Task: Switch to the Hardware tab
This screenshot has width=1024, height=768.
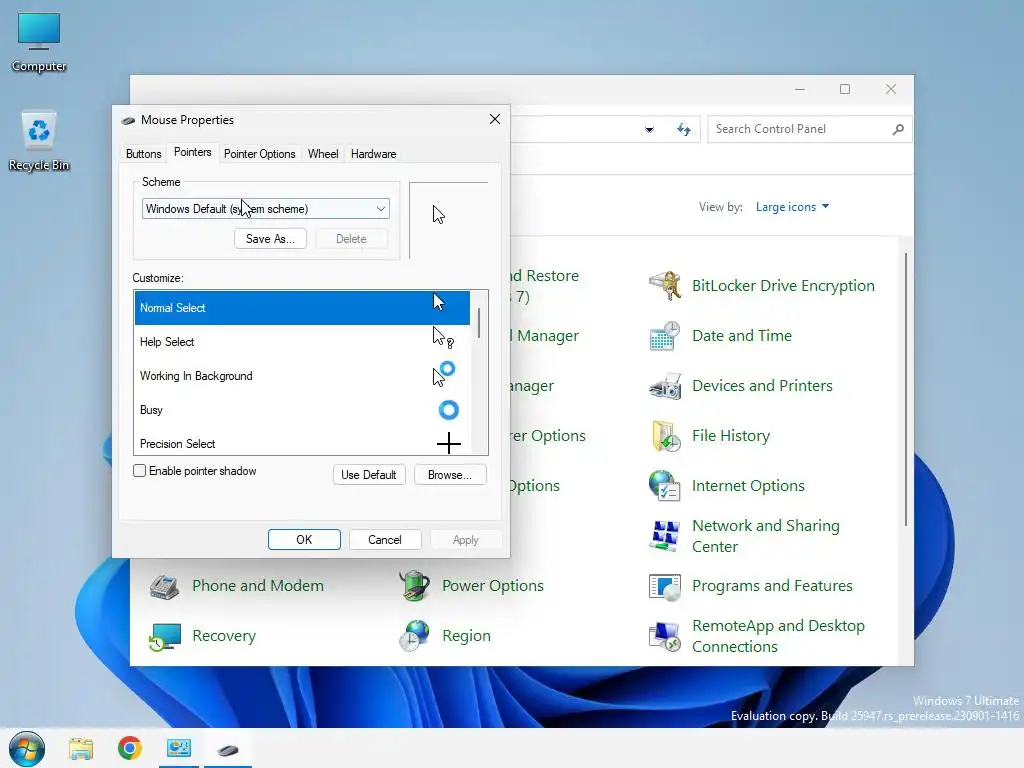Action: (x=374, y=154)
